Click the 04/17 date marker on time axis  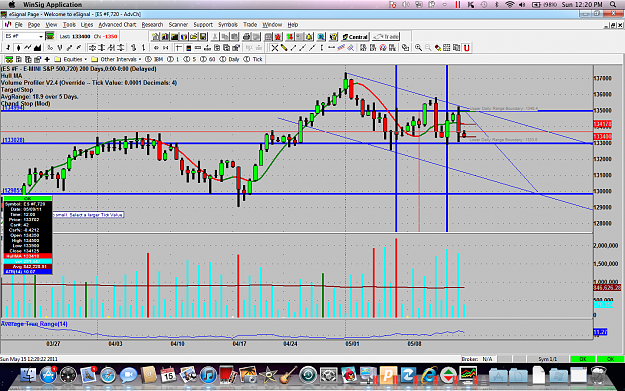239,344
